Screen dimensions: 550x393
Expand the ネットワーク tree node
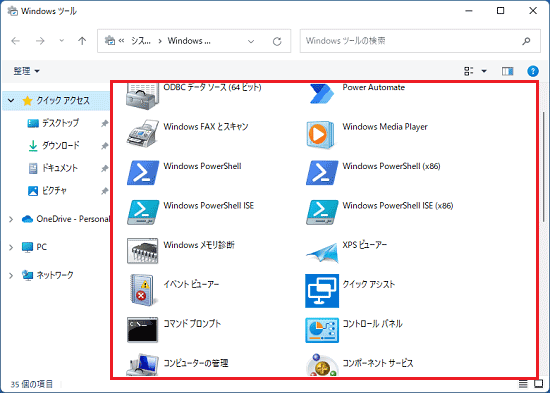tap(11, 275)
